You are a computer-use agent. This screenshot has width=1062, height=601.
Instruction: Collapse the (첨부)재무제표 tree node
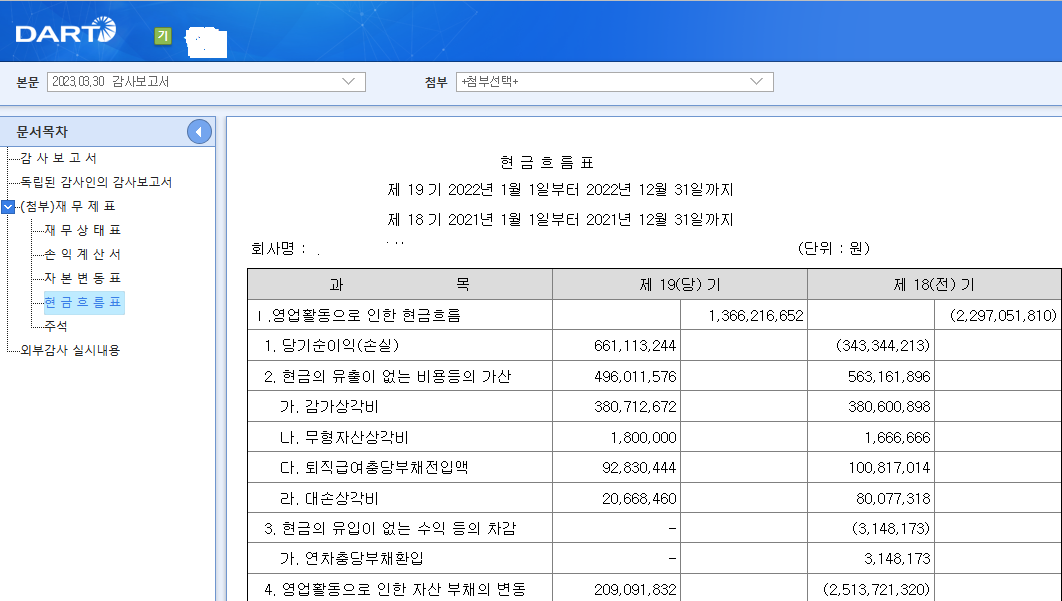(x=9, y=208)
